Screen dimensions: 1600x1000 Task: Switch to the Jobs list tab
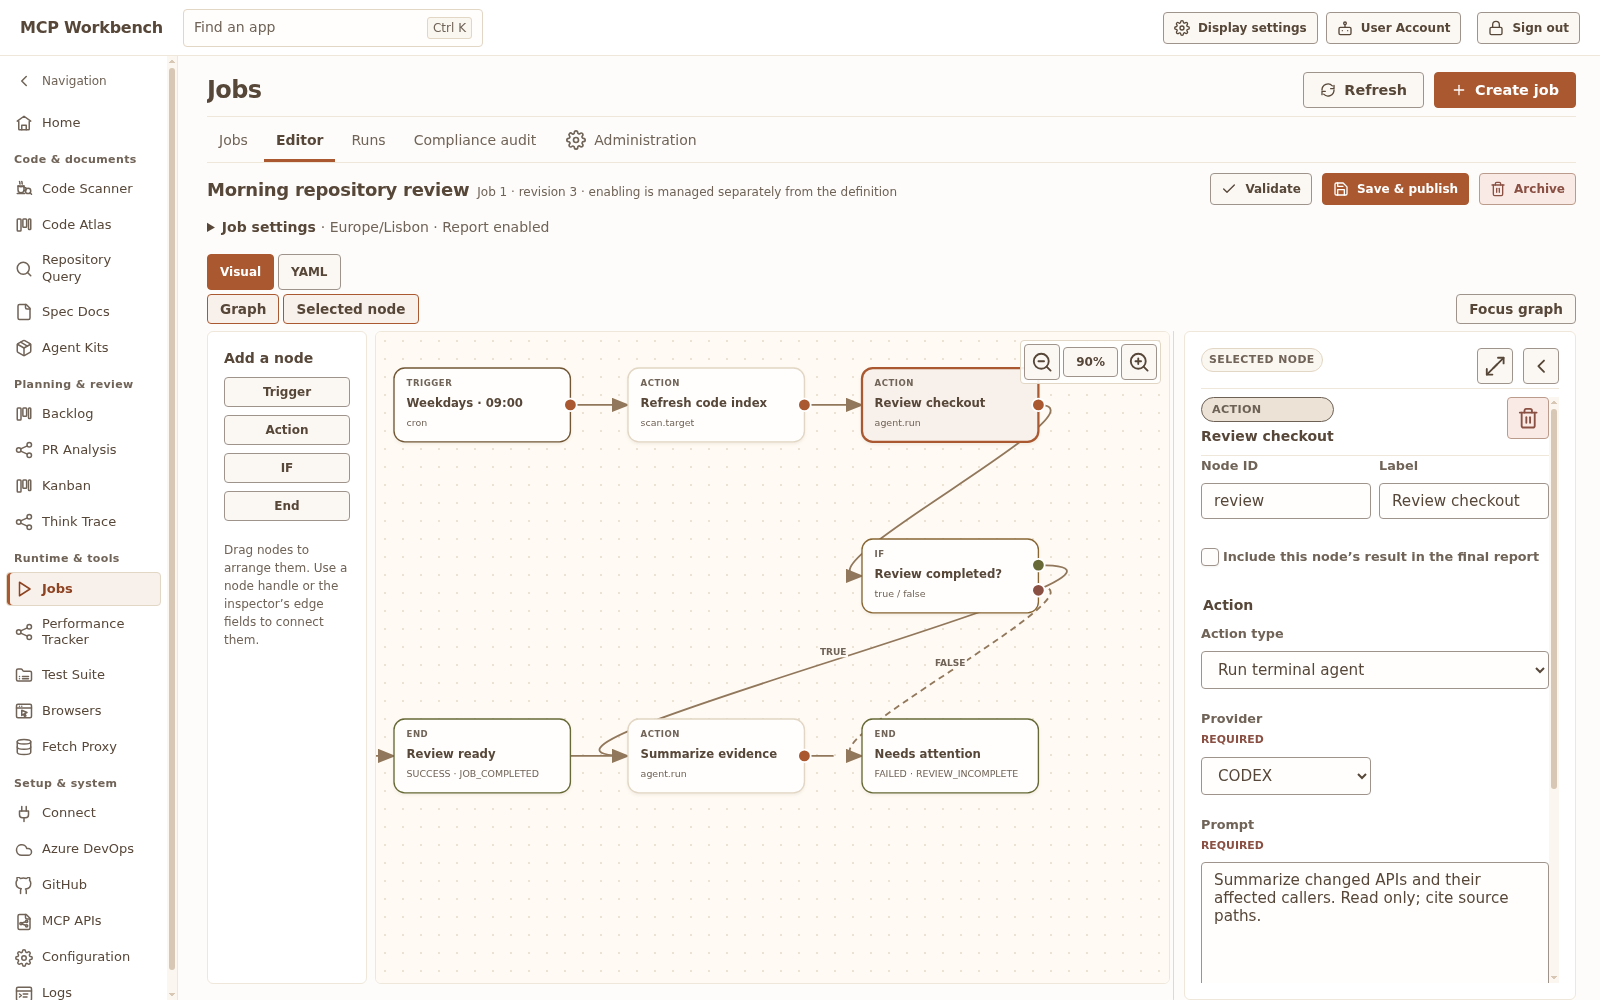[233, 140]
